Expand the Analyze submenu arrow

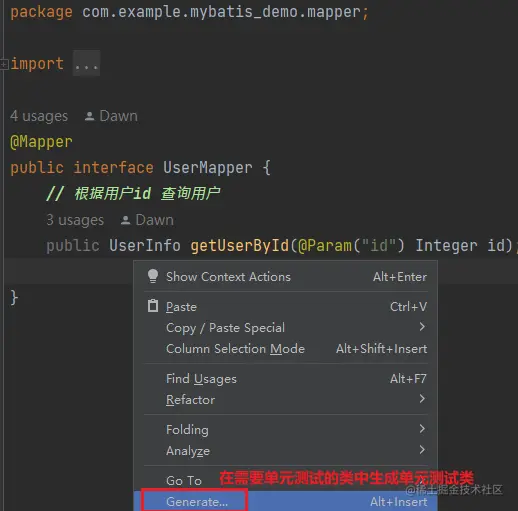click(422, 450)
